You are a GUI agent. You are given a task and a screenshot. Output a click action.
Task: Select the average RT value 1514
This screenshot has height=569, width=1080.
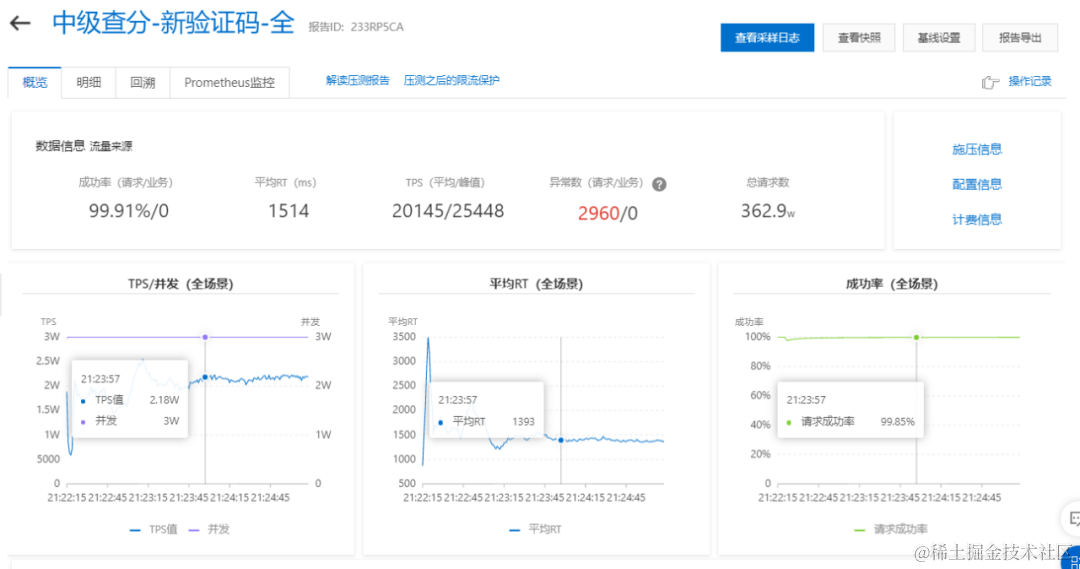[288, 211]
